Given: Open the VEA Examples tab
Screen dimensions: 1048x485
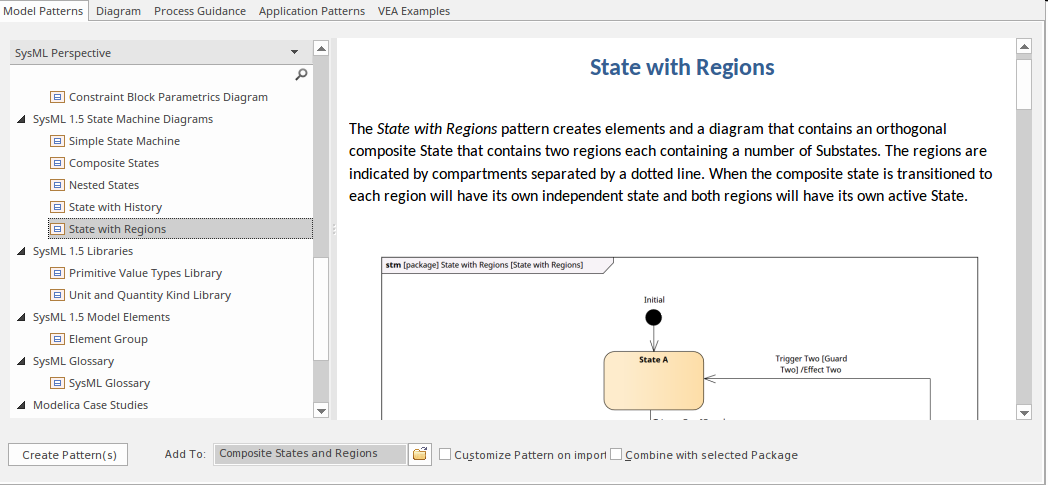Looking at the screenshot, I should pyautogui.click(x=413, y=11).
